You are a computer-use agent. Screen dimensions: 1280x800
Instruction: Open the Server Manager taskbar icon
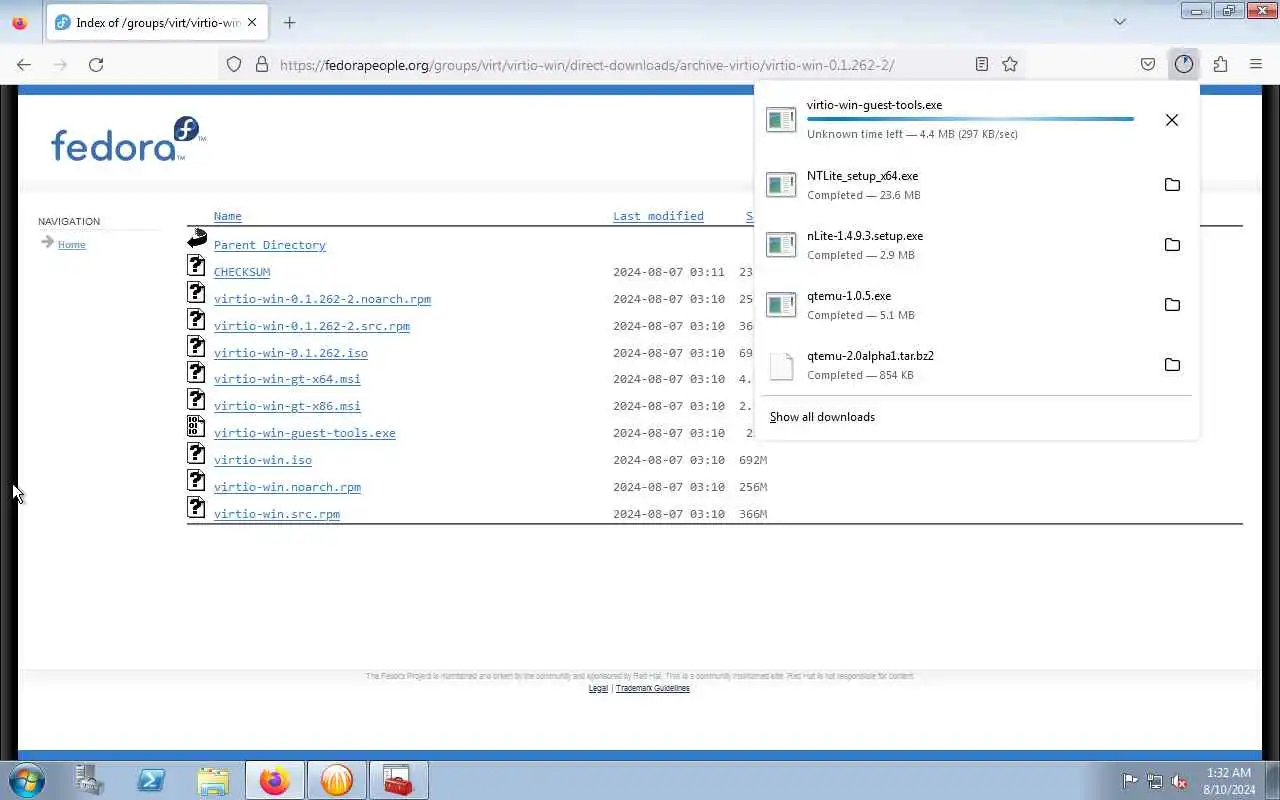click(x=89, y=780)
